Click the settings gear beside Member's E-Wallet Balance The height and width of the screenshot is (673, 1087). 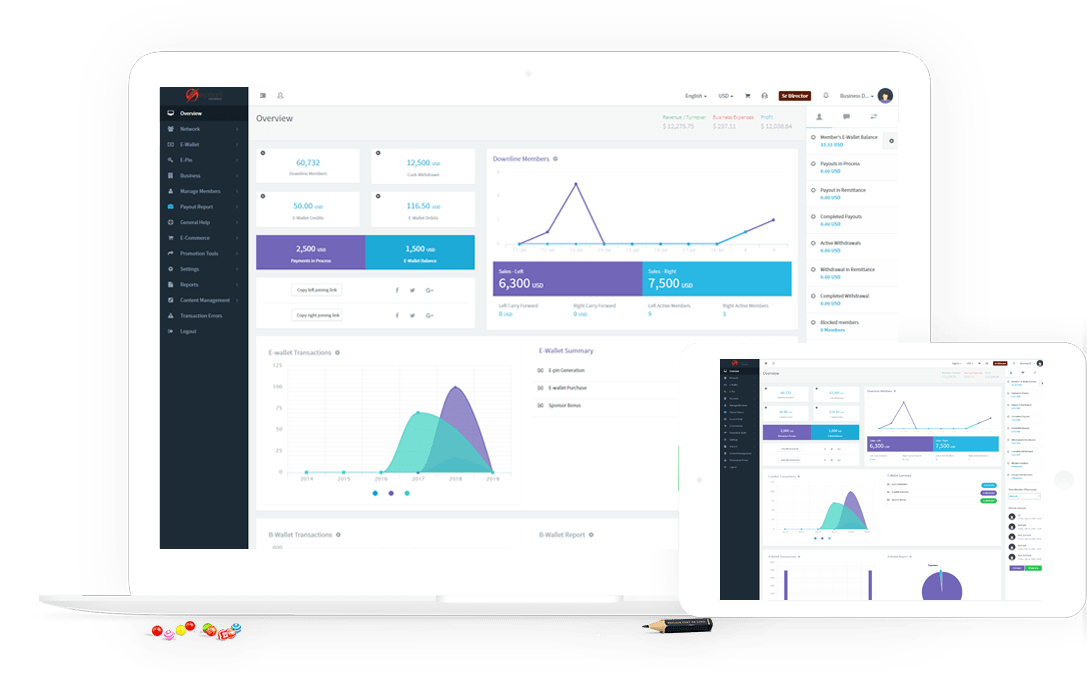click(892, 141)
